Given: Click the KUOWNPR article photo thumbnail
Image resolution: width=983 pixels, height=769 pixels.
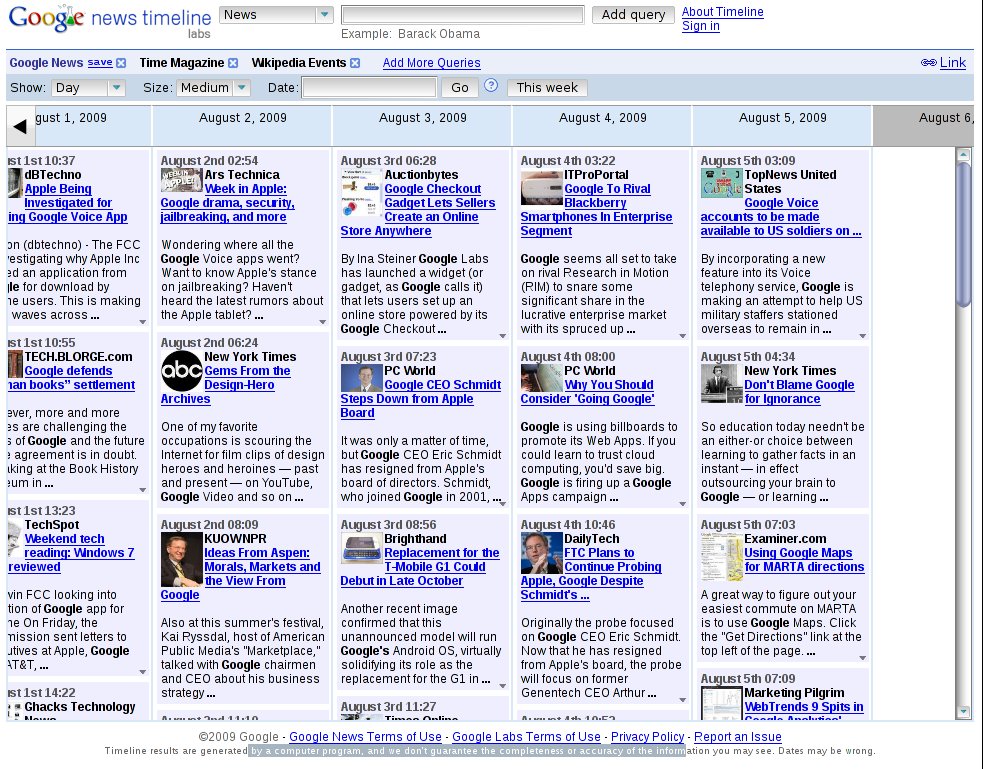Looking at the screenshot, I should 181,559.
